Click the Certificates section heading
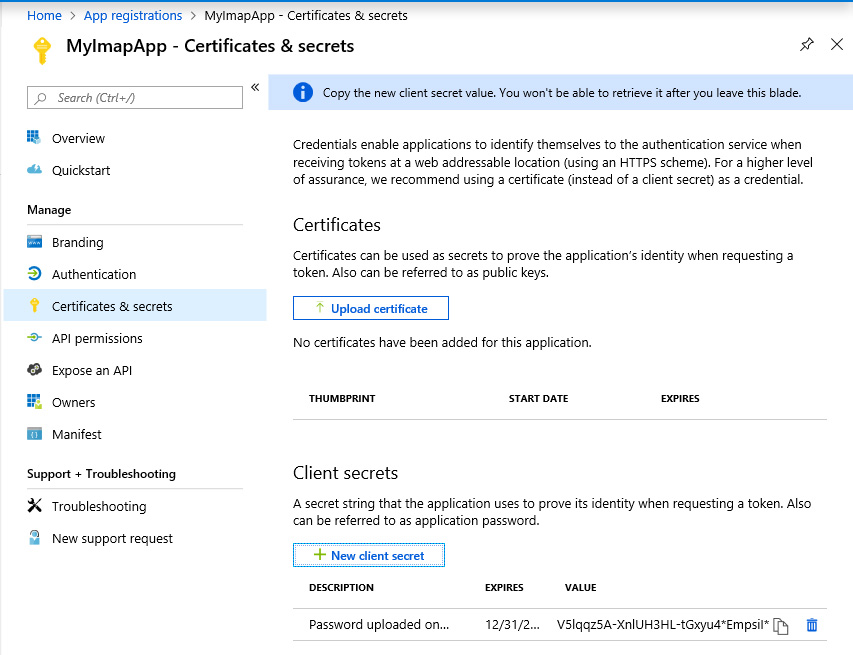Image resolution: width=853 pixels, height=655 pixels. [x=337, y=225]
